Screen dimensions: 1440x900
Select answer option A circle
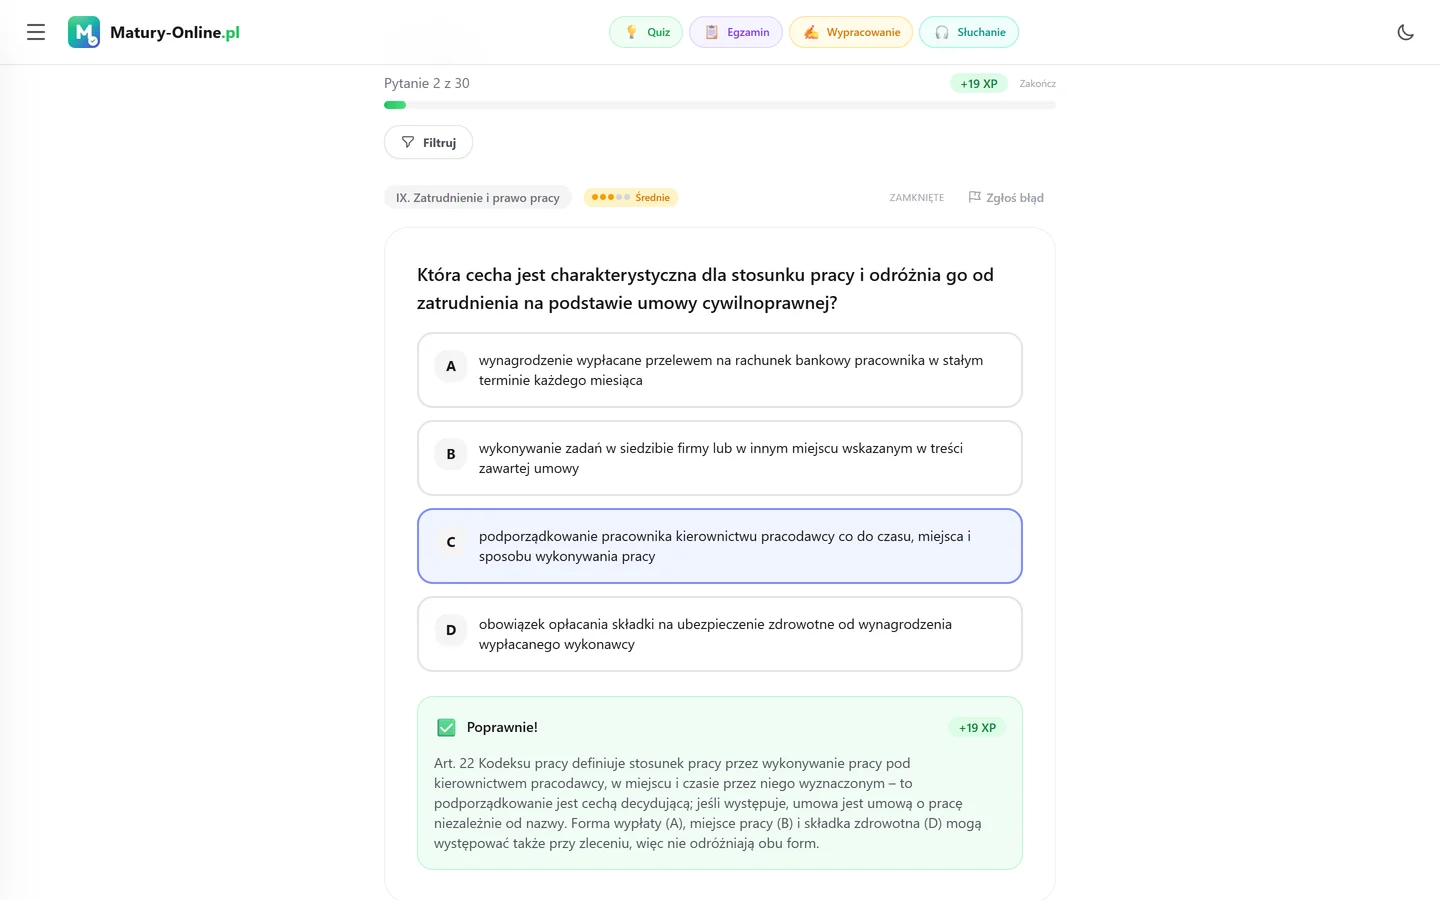pos(451,366)
